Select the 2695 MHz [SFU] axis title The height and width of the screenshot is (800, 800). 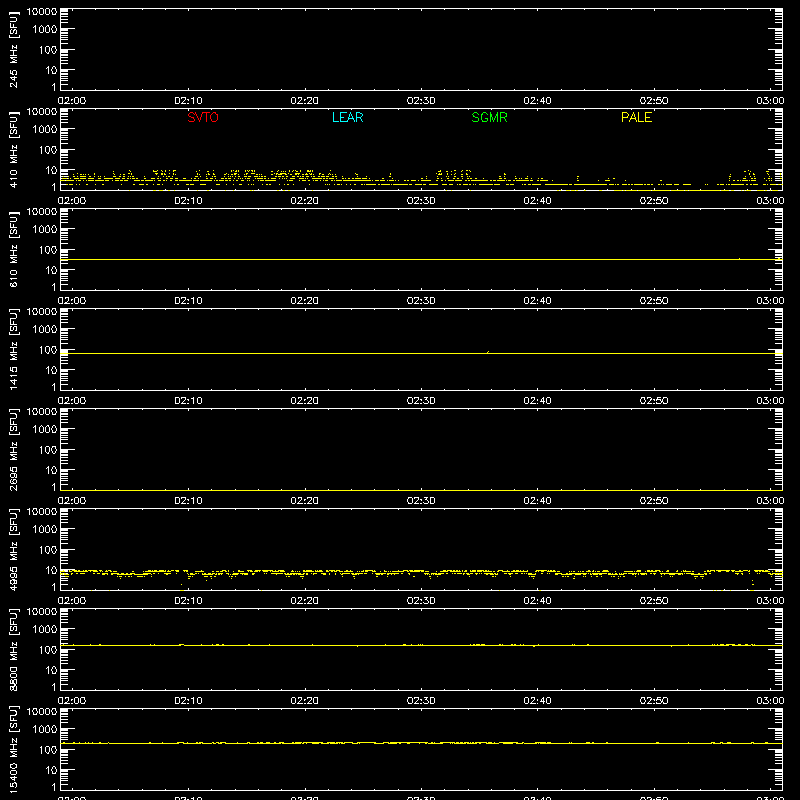[13, 449]
